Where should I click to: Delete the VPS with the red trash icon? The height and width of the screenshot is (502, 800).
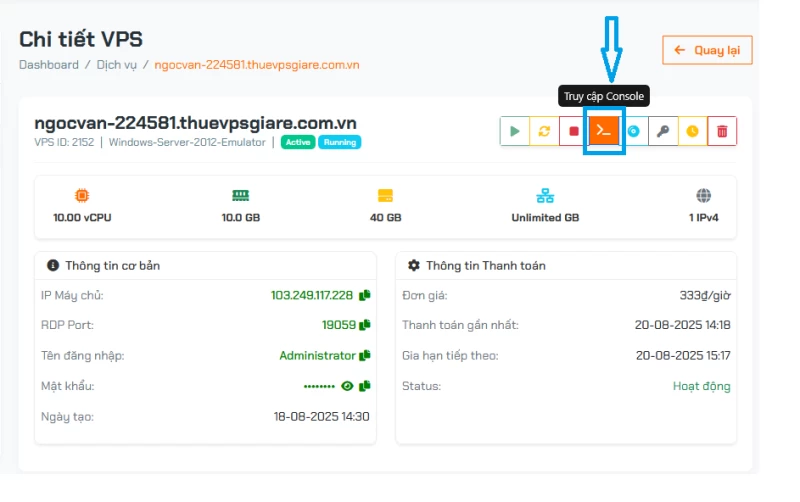pyautogui.click(x=722, y=131)
